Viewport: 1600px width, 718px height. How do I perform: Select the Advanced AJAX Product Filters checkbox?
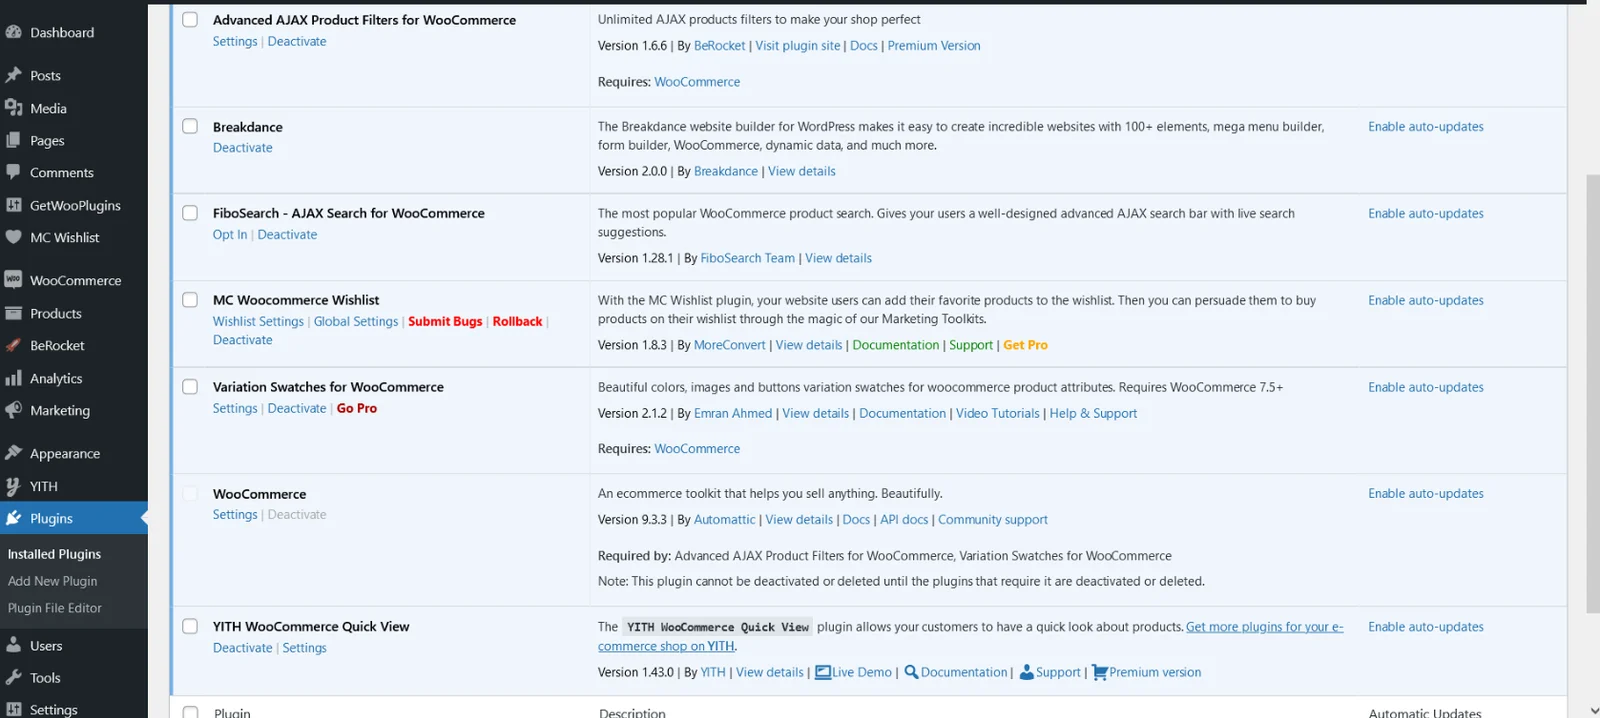tap(190, 19)
